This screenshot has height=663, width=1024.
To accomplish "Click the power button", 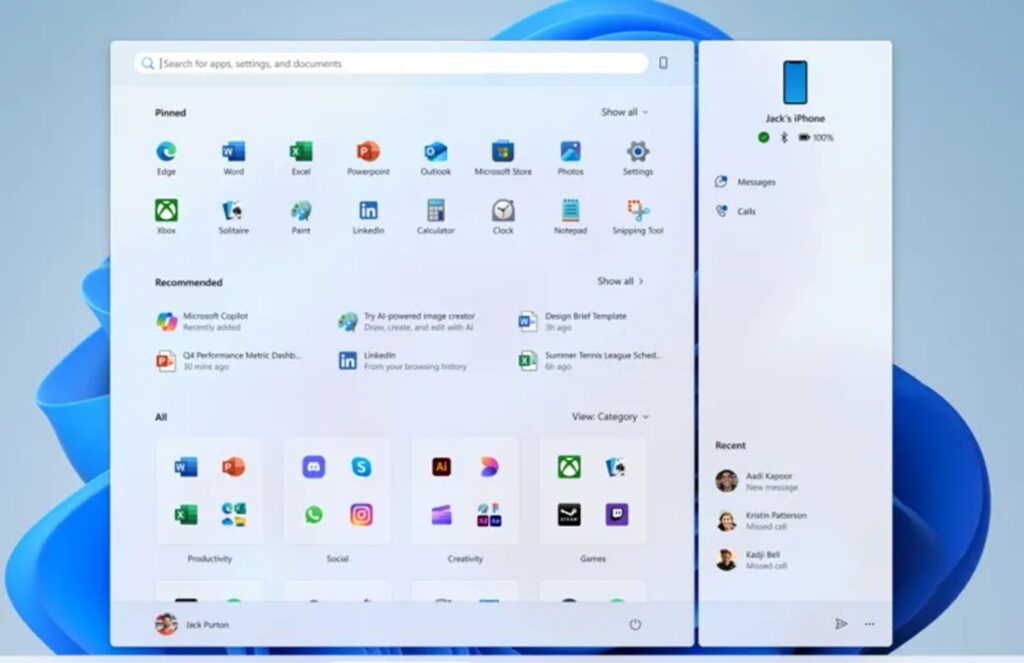I will coord(635,625).
